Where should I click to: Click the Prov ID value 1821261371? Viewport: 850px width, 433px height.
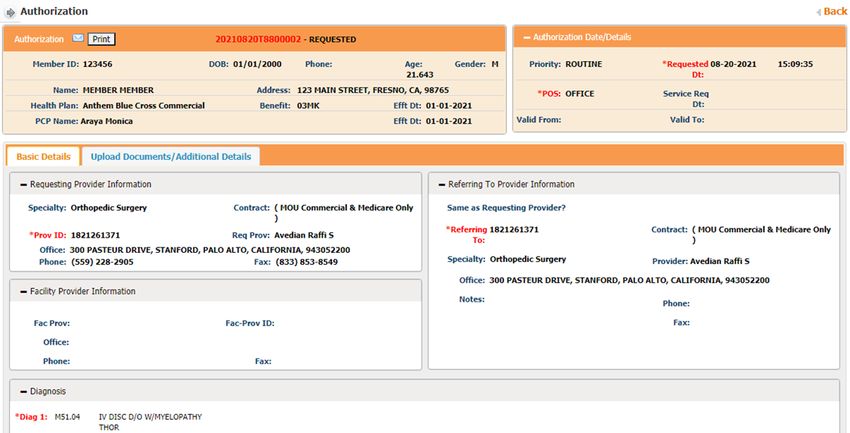click(94, 235)
